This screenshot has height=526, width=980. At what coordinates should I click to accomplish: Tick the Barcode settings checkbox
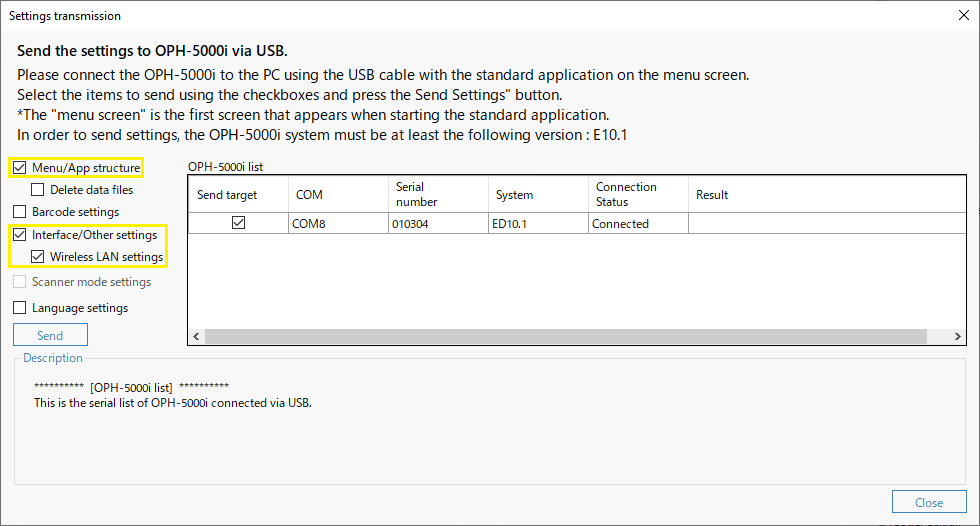pos(19,212)
